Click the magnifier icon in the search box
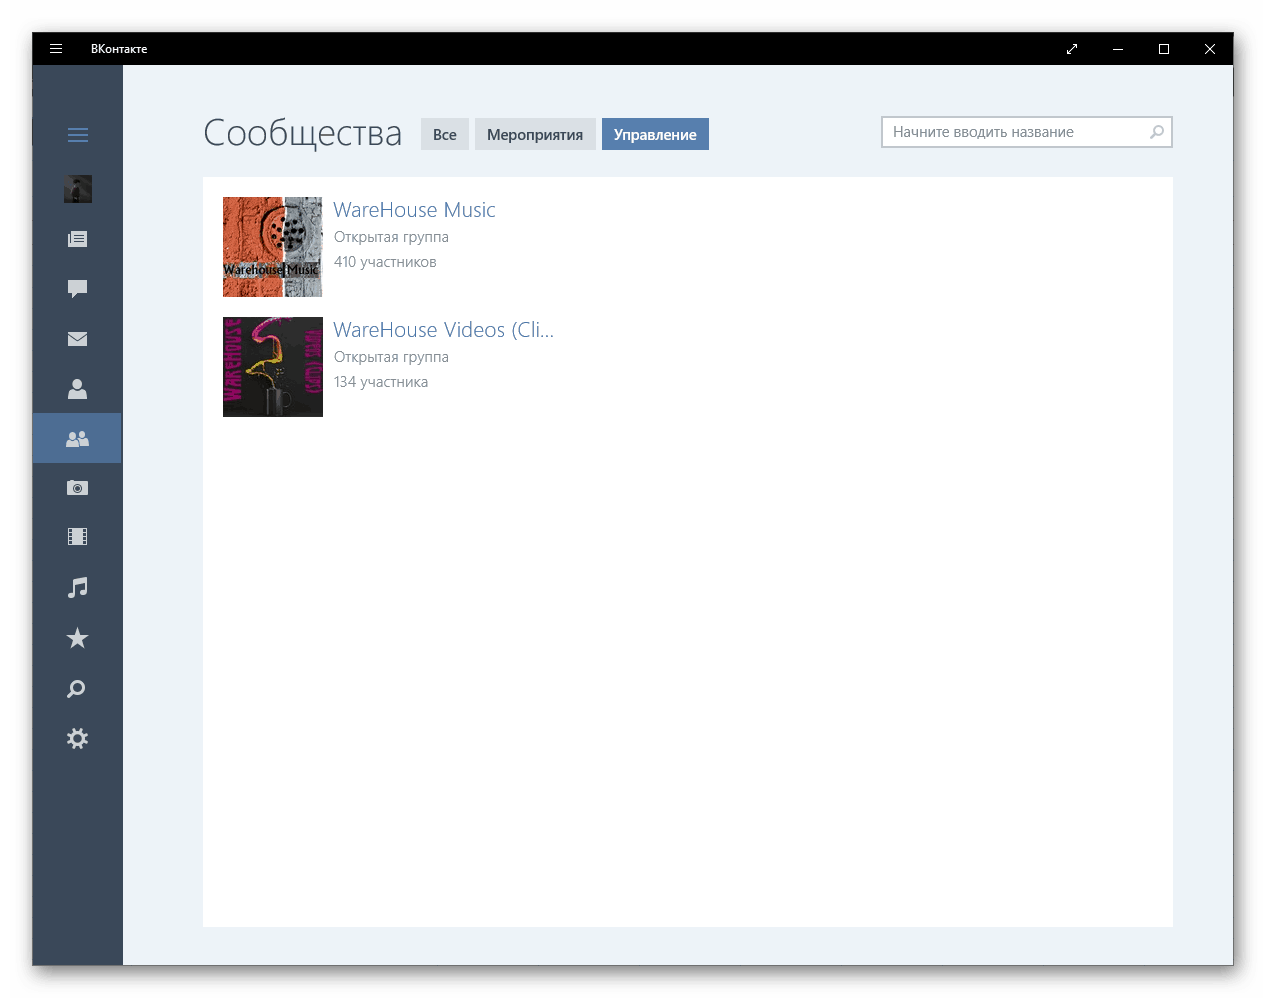Image resolution: width=1266 pixels, height=998 pixels. point(1157,132)
